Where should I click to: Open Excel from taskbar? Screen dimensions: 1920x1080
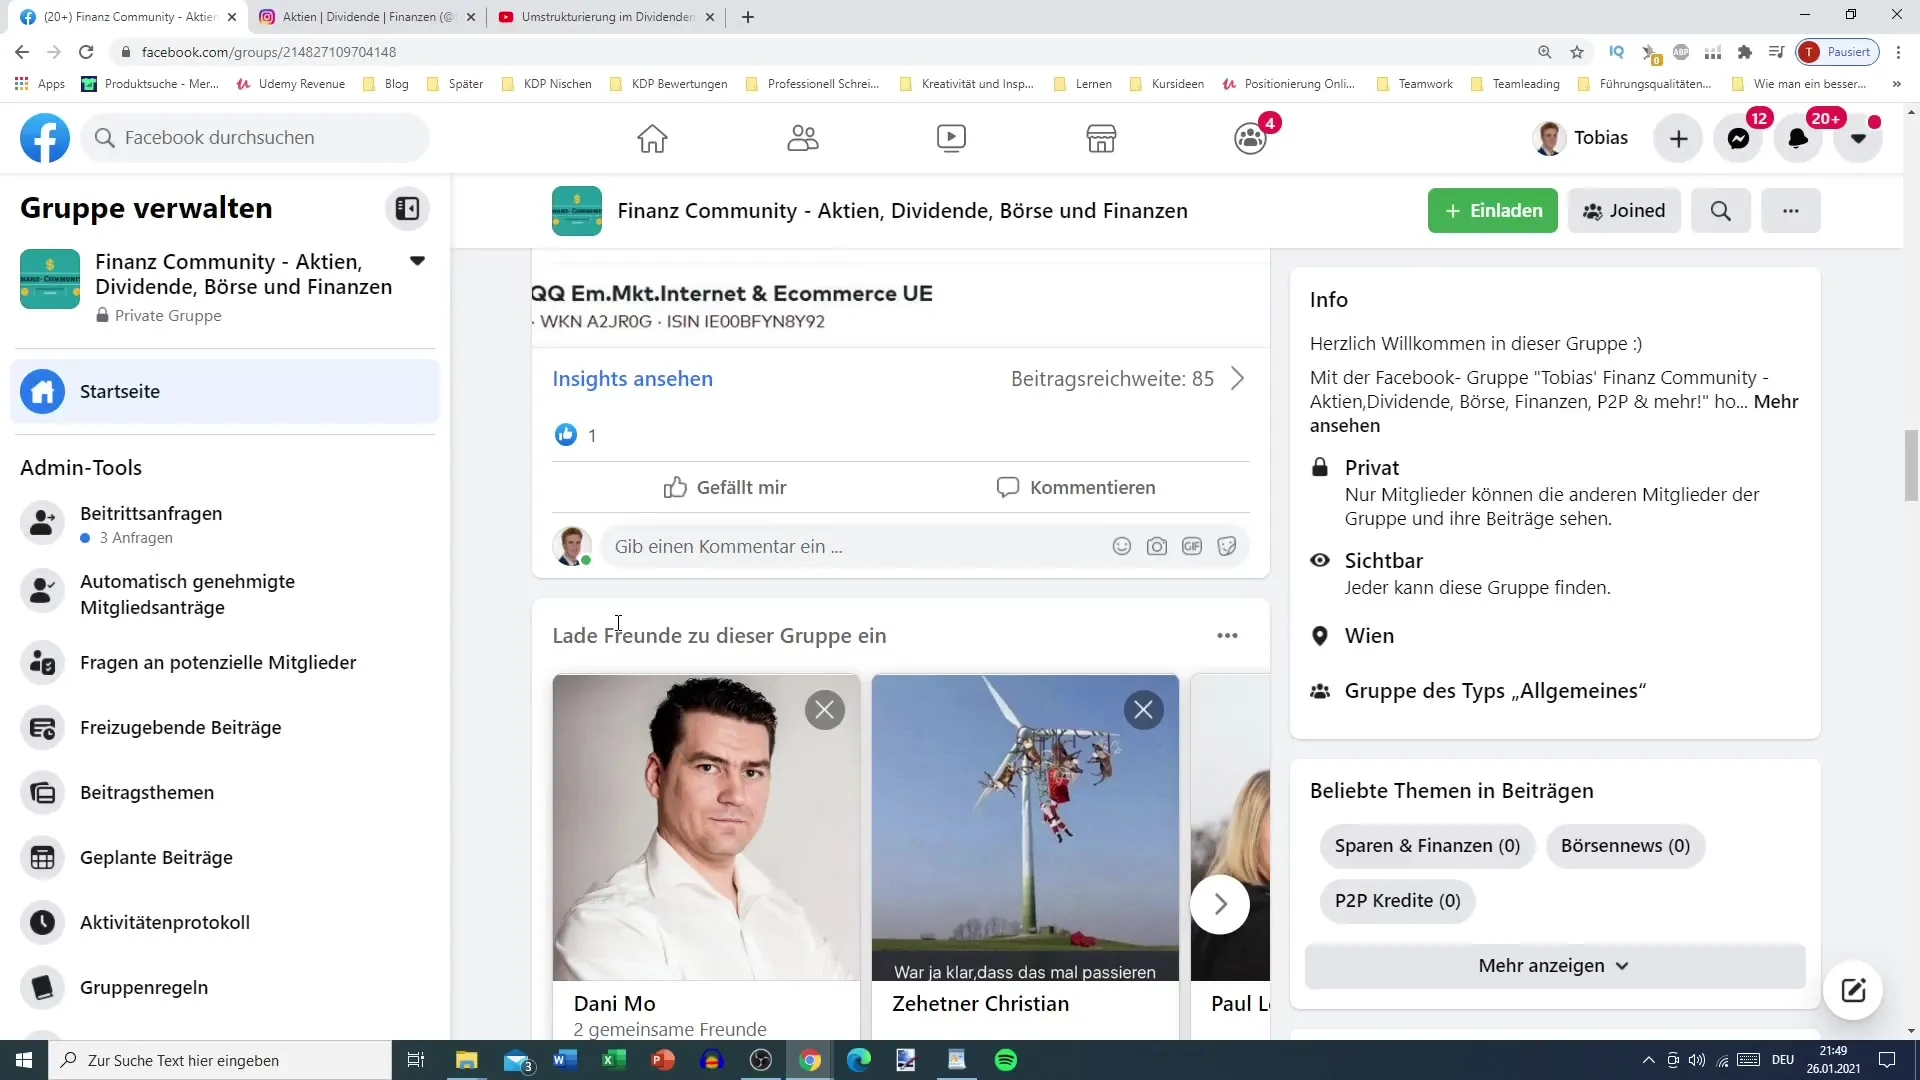[614, 1060]
